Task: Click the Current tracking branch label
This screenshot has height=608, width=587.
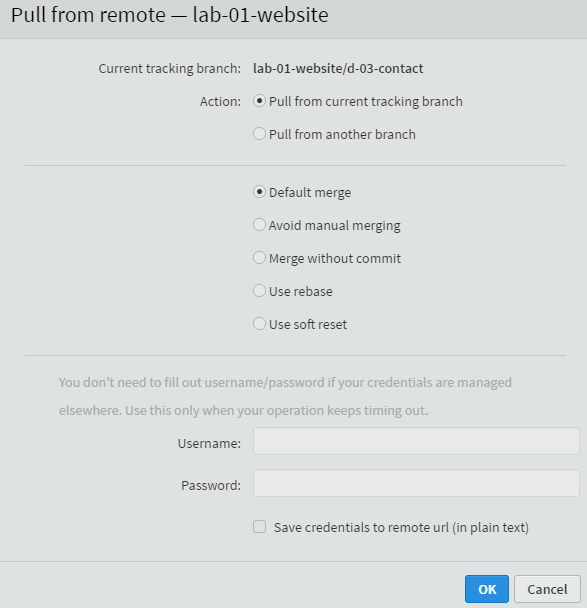Action: click(169, 69)
